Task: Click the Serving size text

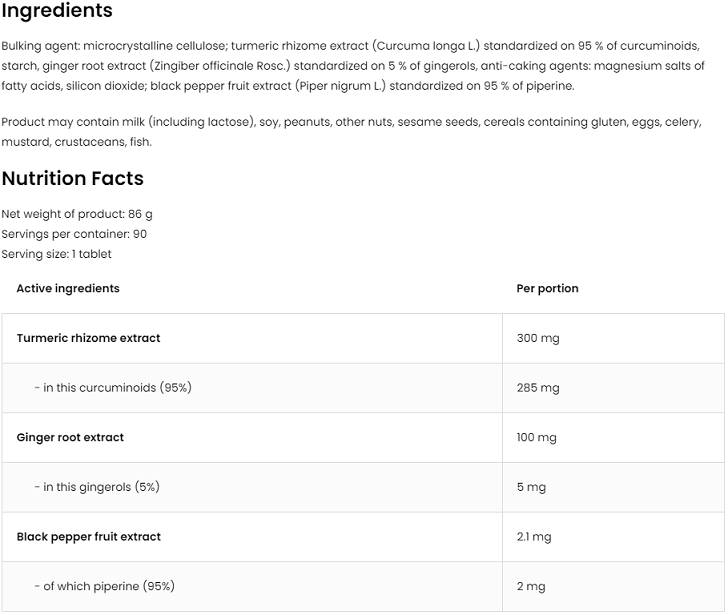Action: coord(57,254)
